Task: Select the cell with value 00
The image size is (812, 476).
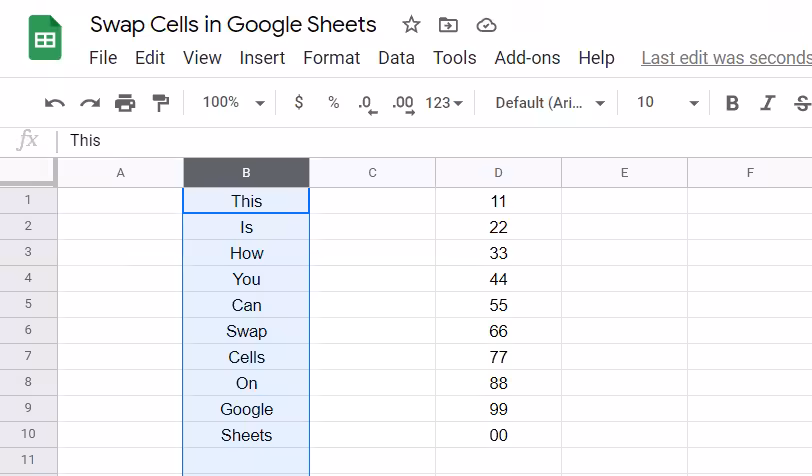Action: tap(498, 435)
